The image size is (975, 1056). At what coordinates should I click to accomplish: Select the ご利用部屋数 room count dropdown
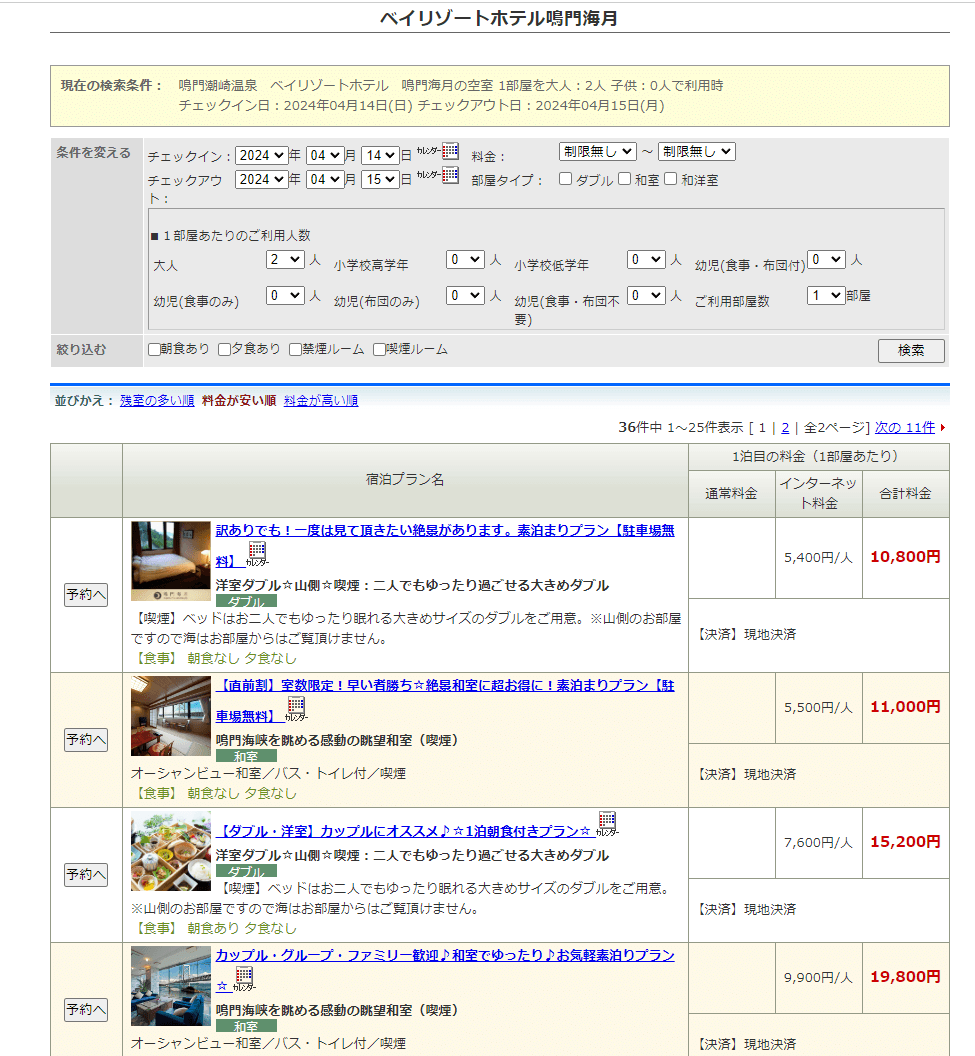coord(826,296)
